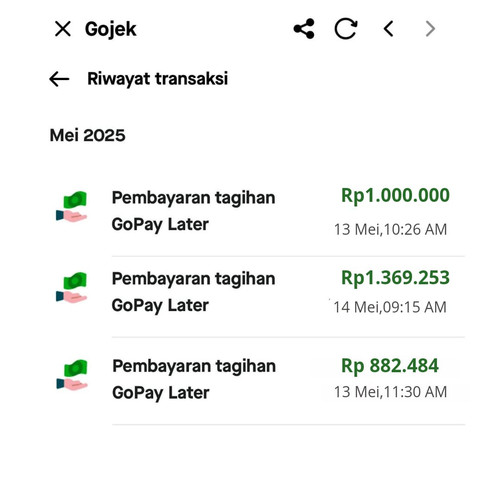The image size is (500, 500).
Task: Select the Rp 882.484 amount
Action: point(390,366)
